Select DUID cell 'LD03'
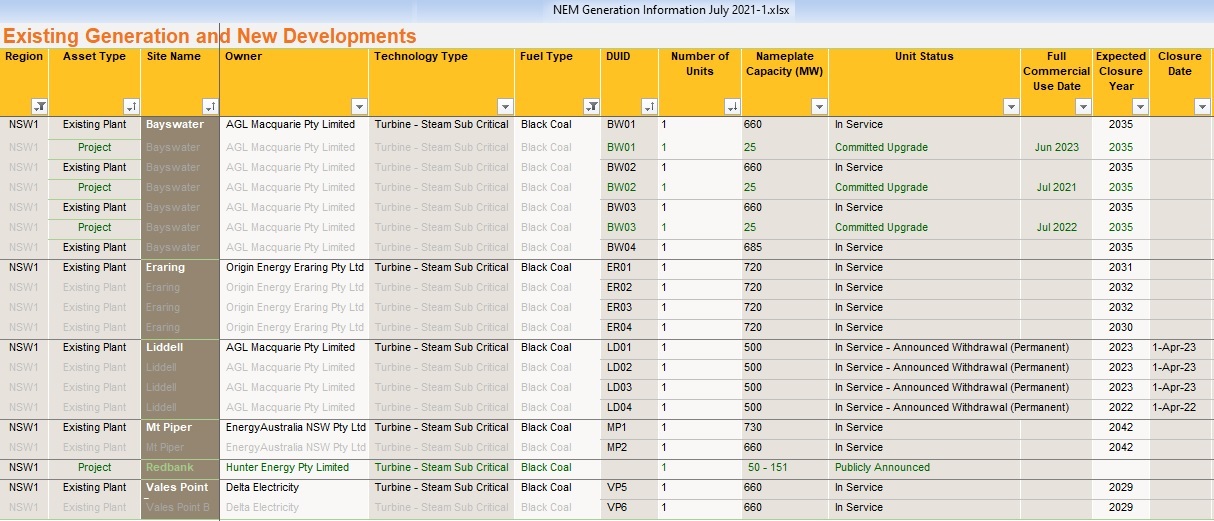The width and height of the screenshot is (1214, 521). click(630, 387)
